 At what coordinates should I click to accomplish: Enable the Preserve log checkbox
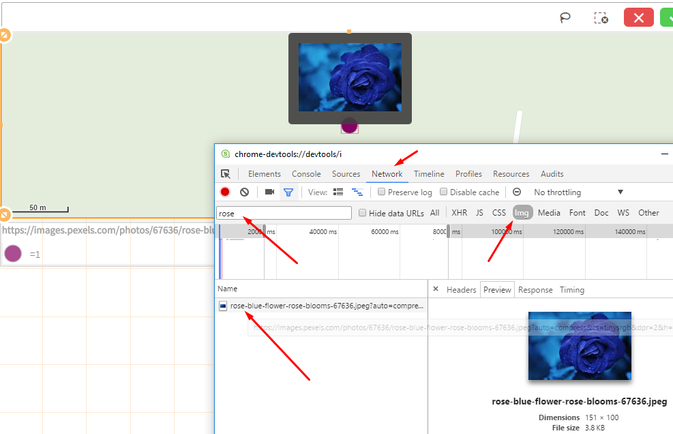pyautogui.click(x=381, y=191)
